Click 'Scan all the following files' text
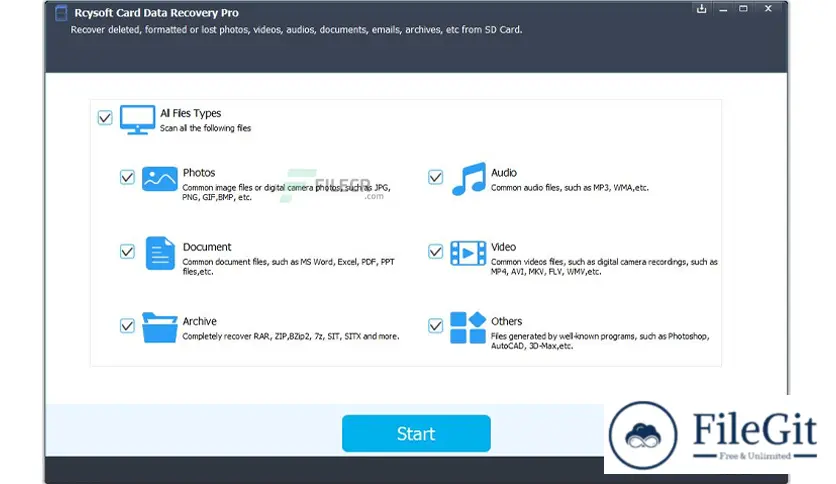The height and width of the screenshot is (484, 836). (205, 128)
